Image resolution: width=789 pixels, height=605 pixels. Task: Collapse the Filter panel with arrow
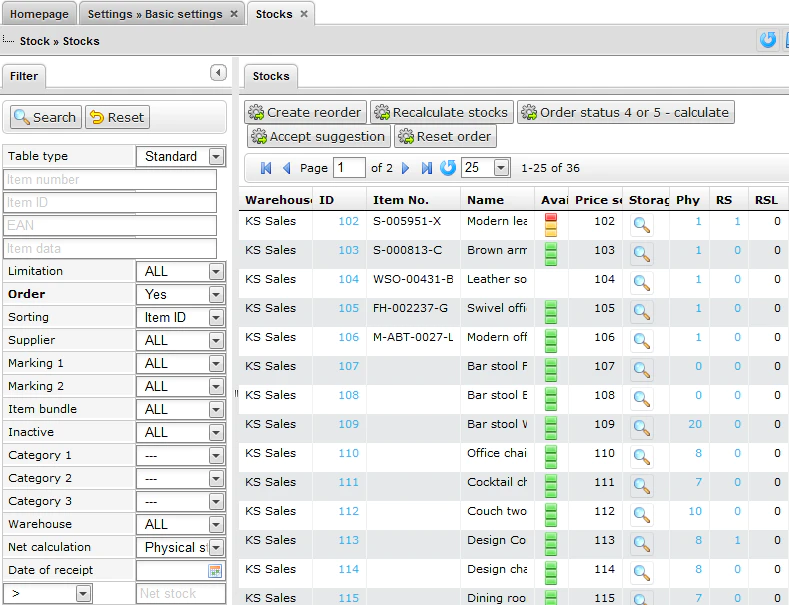[218, 73]
